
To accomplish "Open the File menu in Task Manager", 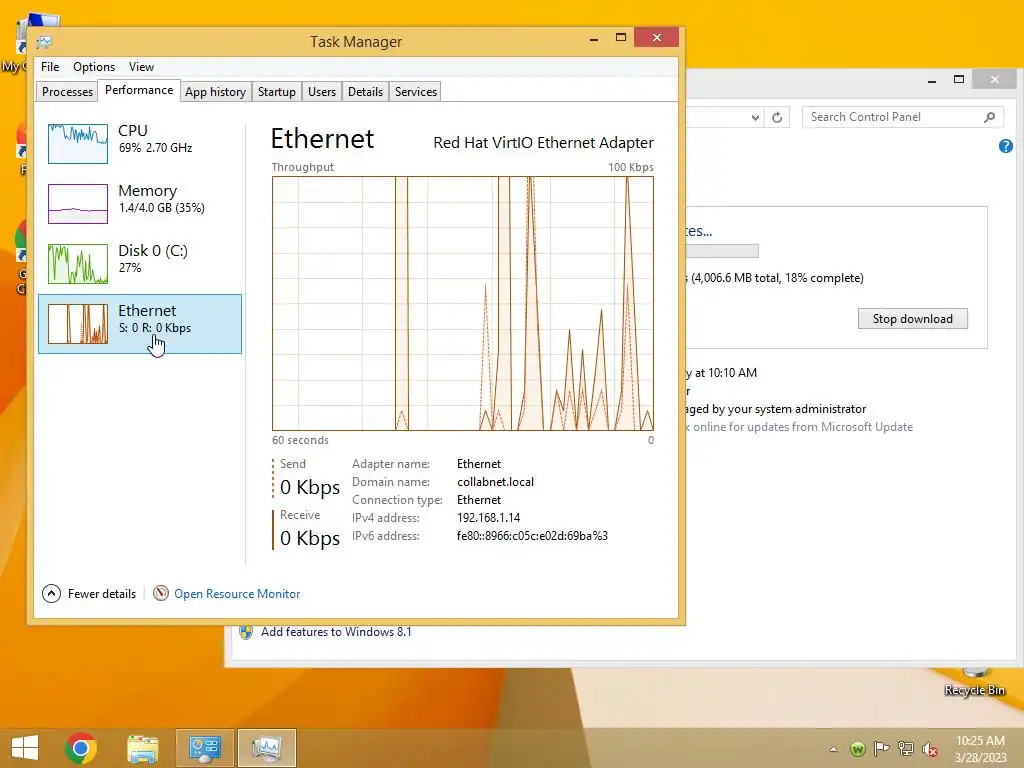I will click(x=50, y=67).
